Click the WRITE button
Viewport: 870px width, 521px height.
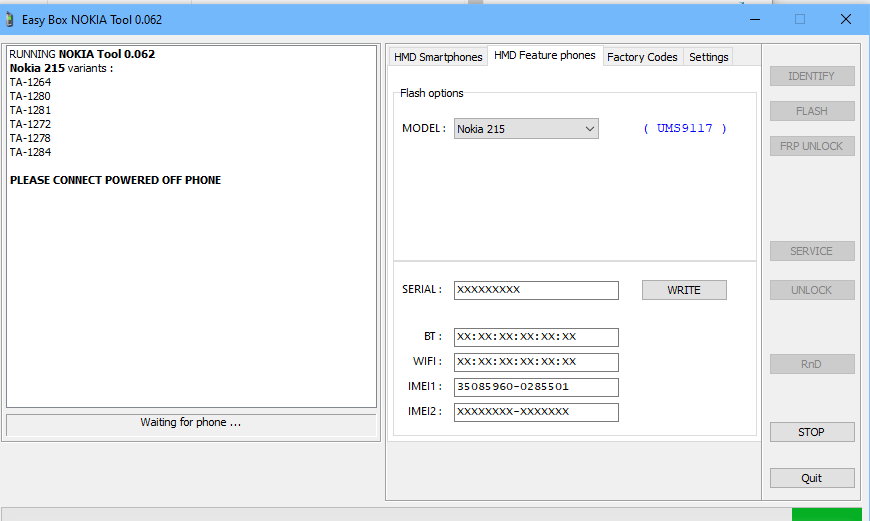[684, 290]
